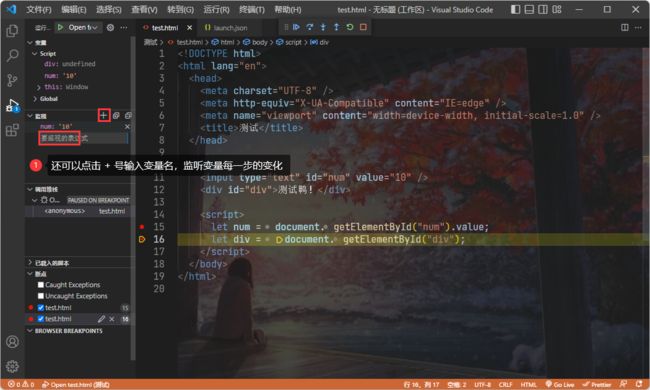Screen dimensions: 650x390
Task: Toggle the breakpoint dot on line 15
Action: pyautogui.click(x=142, y=227)
